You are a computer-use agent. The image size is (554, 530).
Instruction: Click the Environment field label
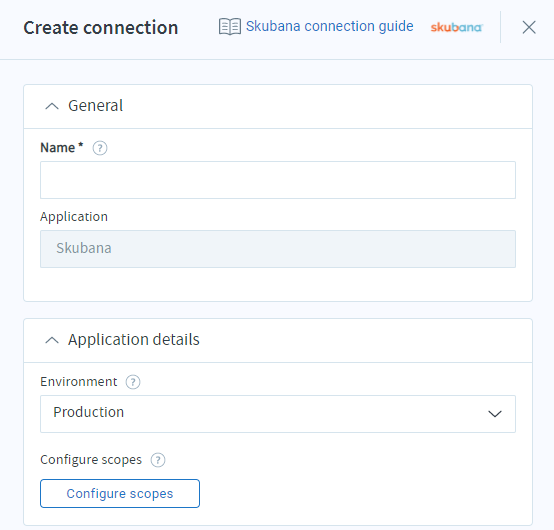[78, 382]
